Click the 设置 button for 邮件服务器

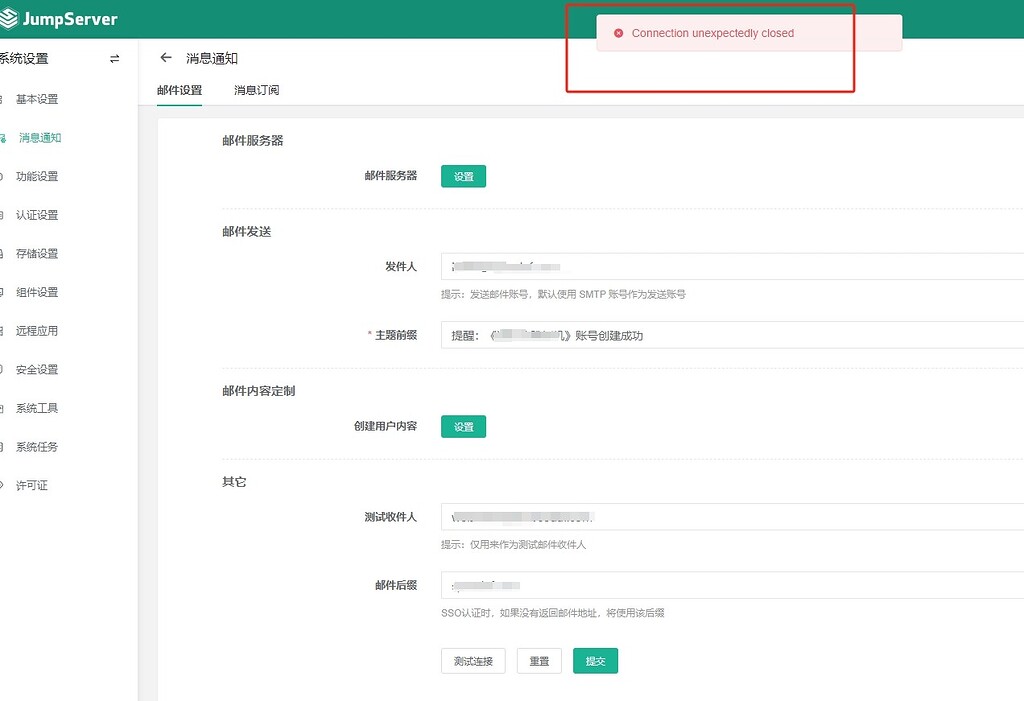463,175
